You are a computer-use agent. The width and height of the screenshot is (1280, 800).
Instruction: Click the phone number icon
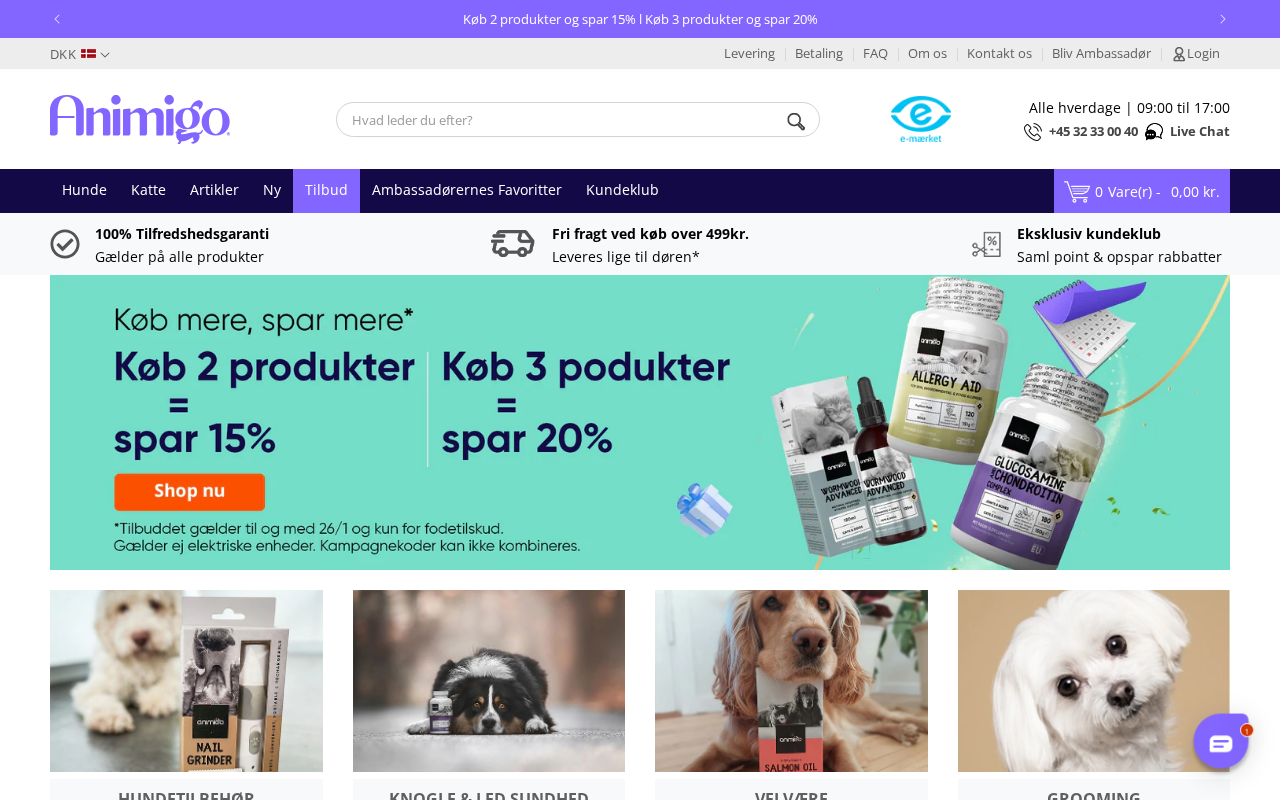click(x=1033, y=132)
